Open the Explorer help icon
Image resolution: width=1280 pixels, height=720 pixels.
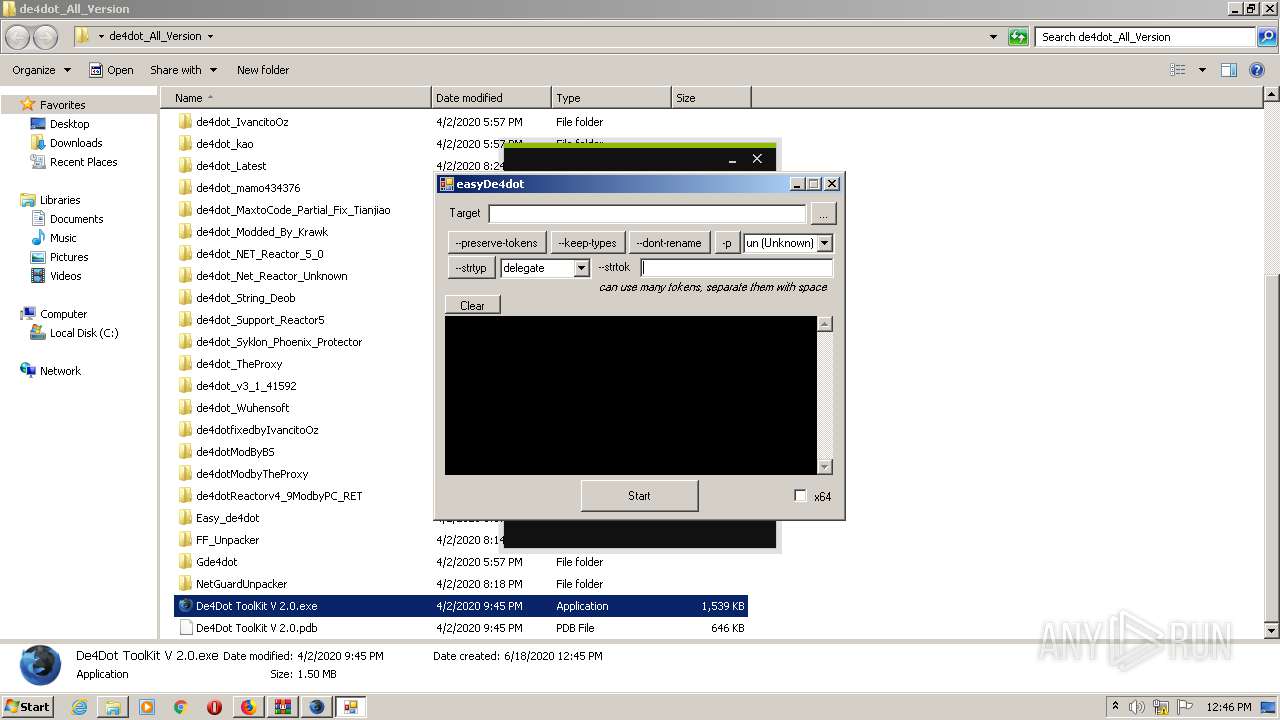click(x=1259, y=70)
